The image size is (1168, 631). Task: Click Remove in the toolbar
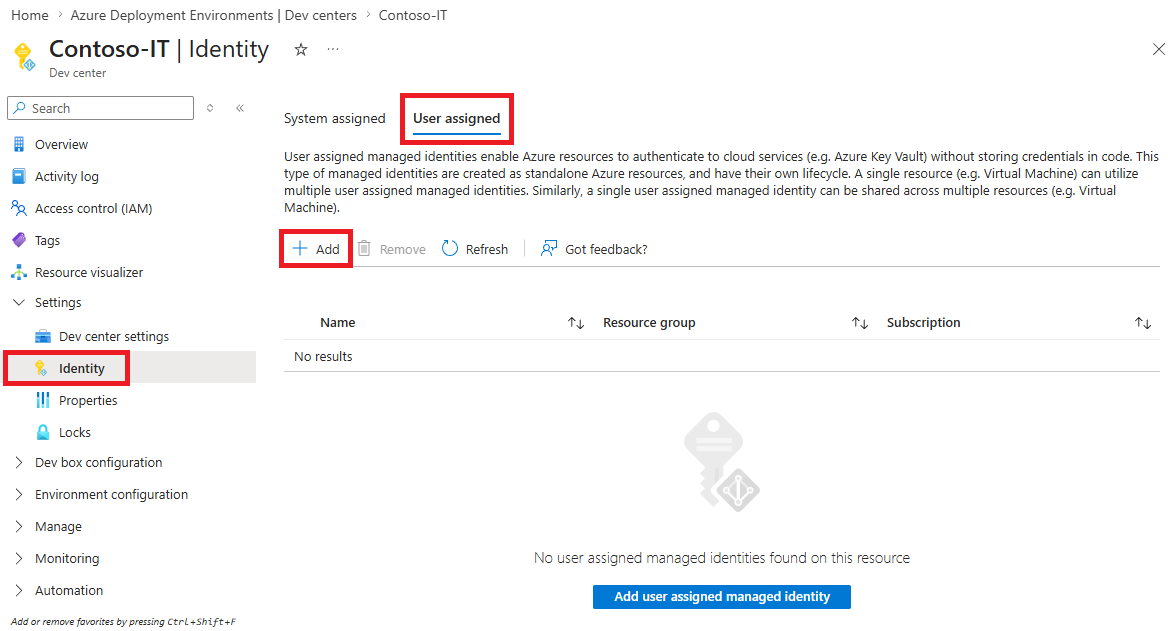pyautogui.click(x=392, y=249)
